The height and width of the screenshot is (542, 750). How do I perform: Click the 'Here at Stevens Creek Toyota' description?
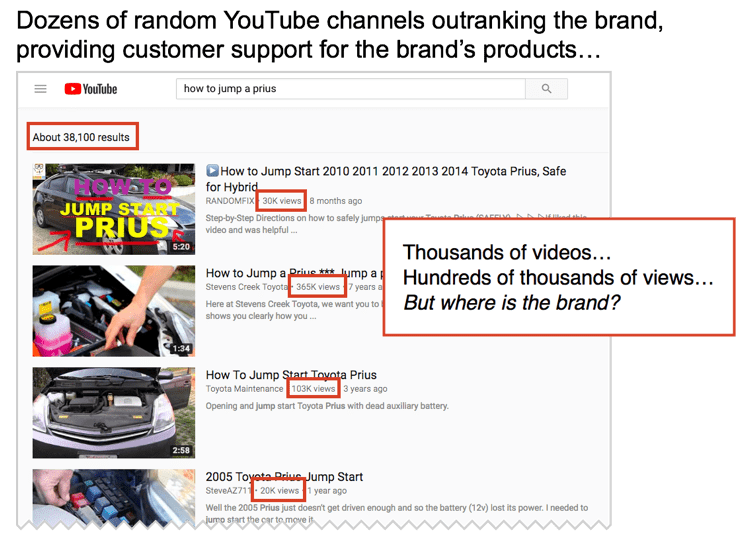click(293, 310)
